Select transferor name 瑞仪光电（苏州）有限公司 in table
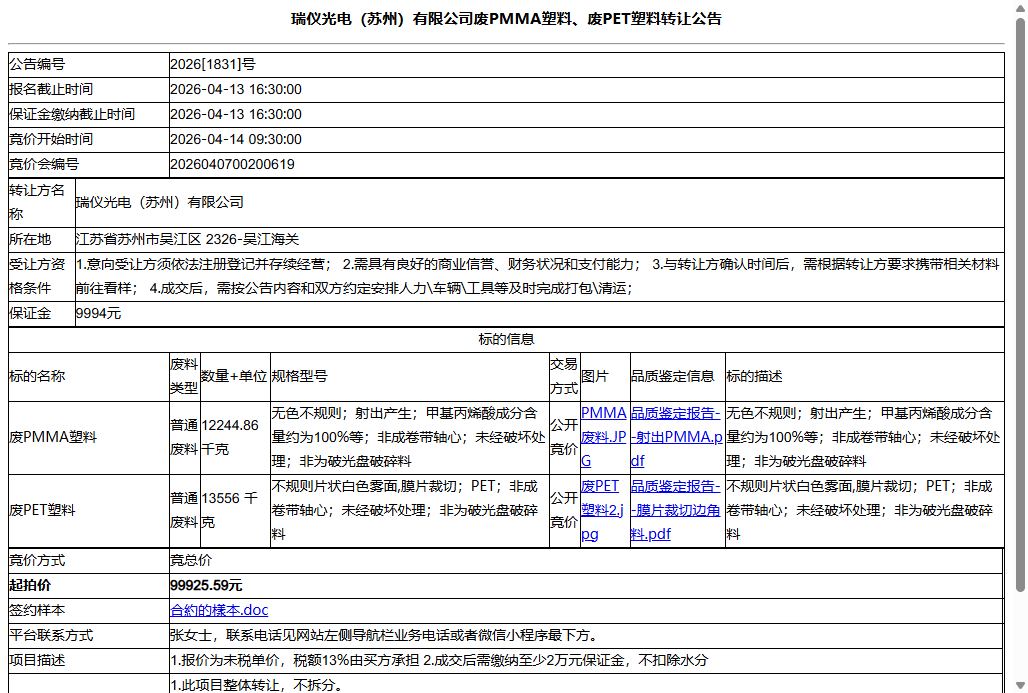Viewport: 1028px width, 693px height. point(160,203)
